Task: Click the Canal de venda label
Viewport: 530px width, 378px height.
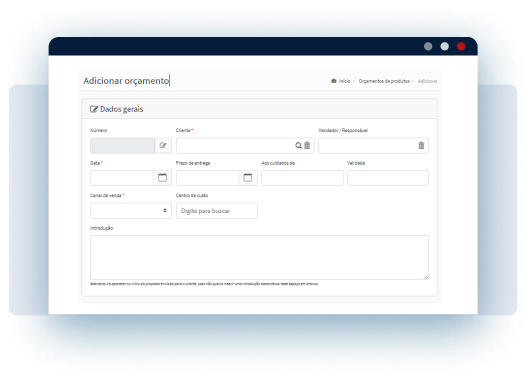Action: [106, 195]
